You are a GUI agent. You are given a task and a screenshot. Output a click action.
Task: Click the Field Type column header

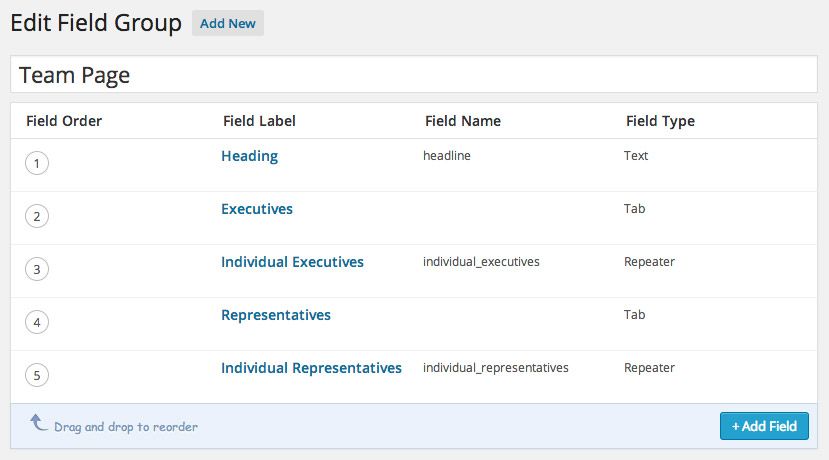point(660,121)
